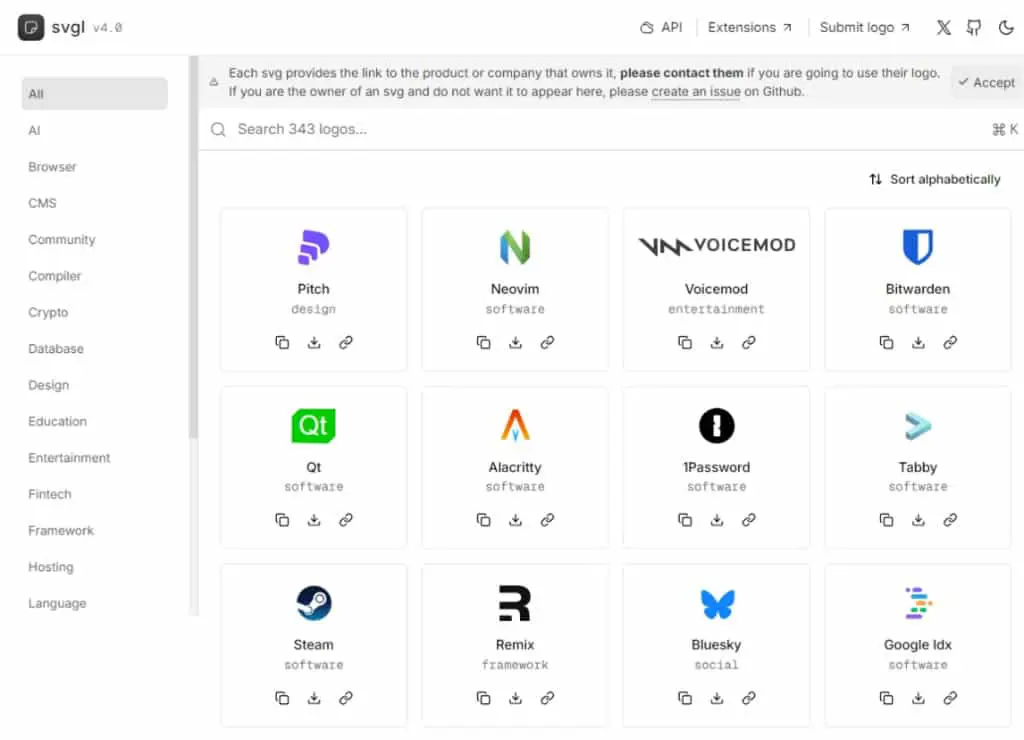Open the Voicemod website link icon

[x=748, y=342]
